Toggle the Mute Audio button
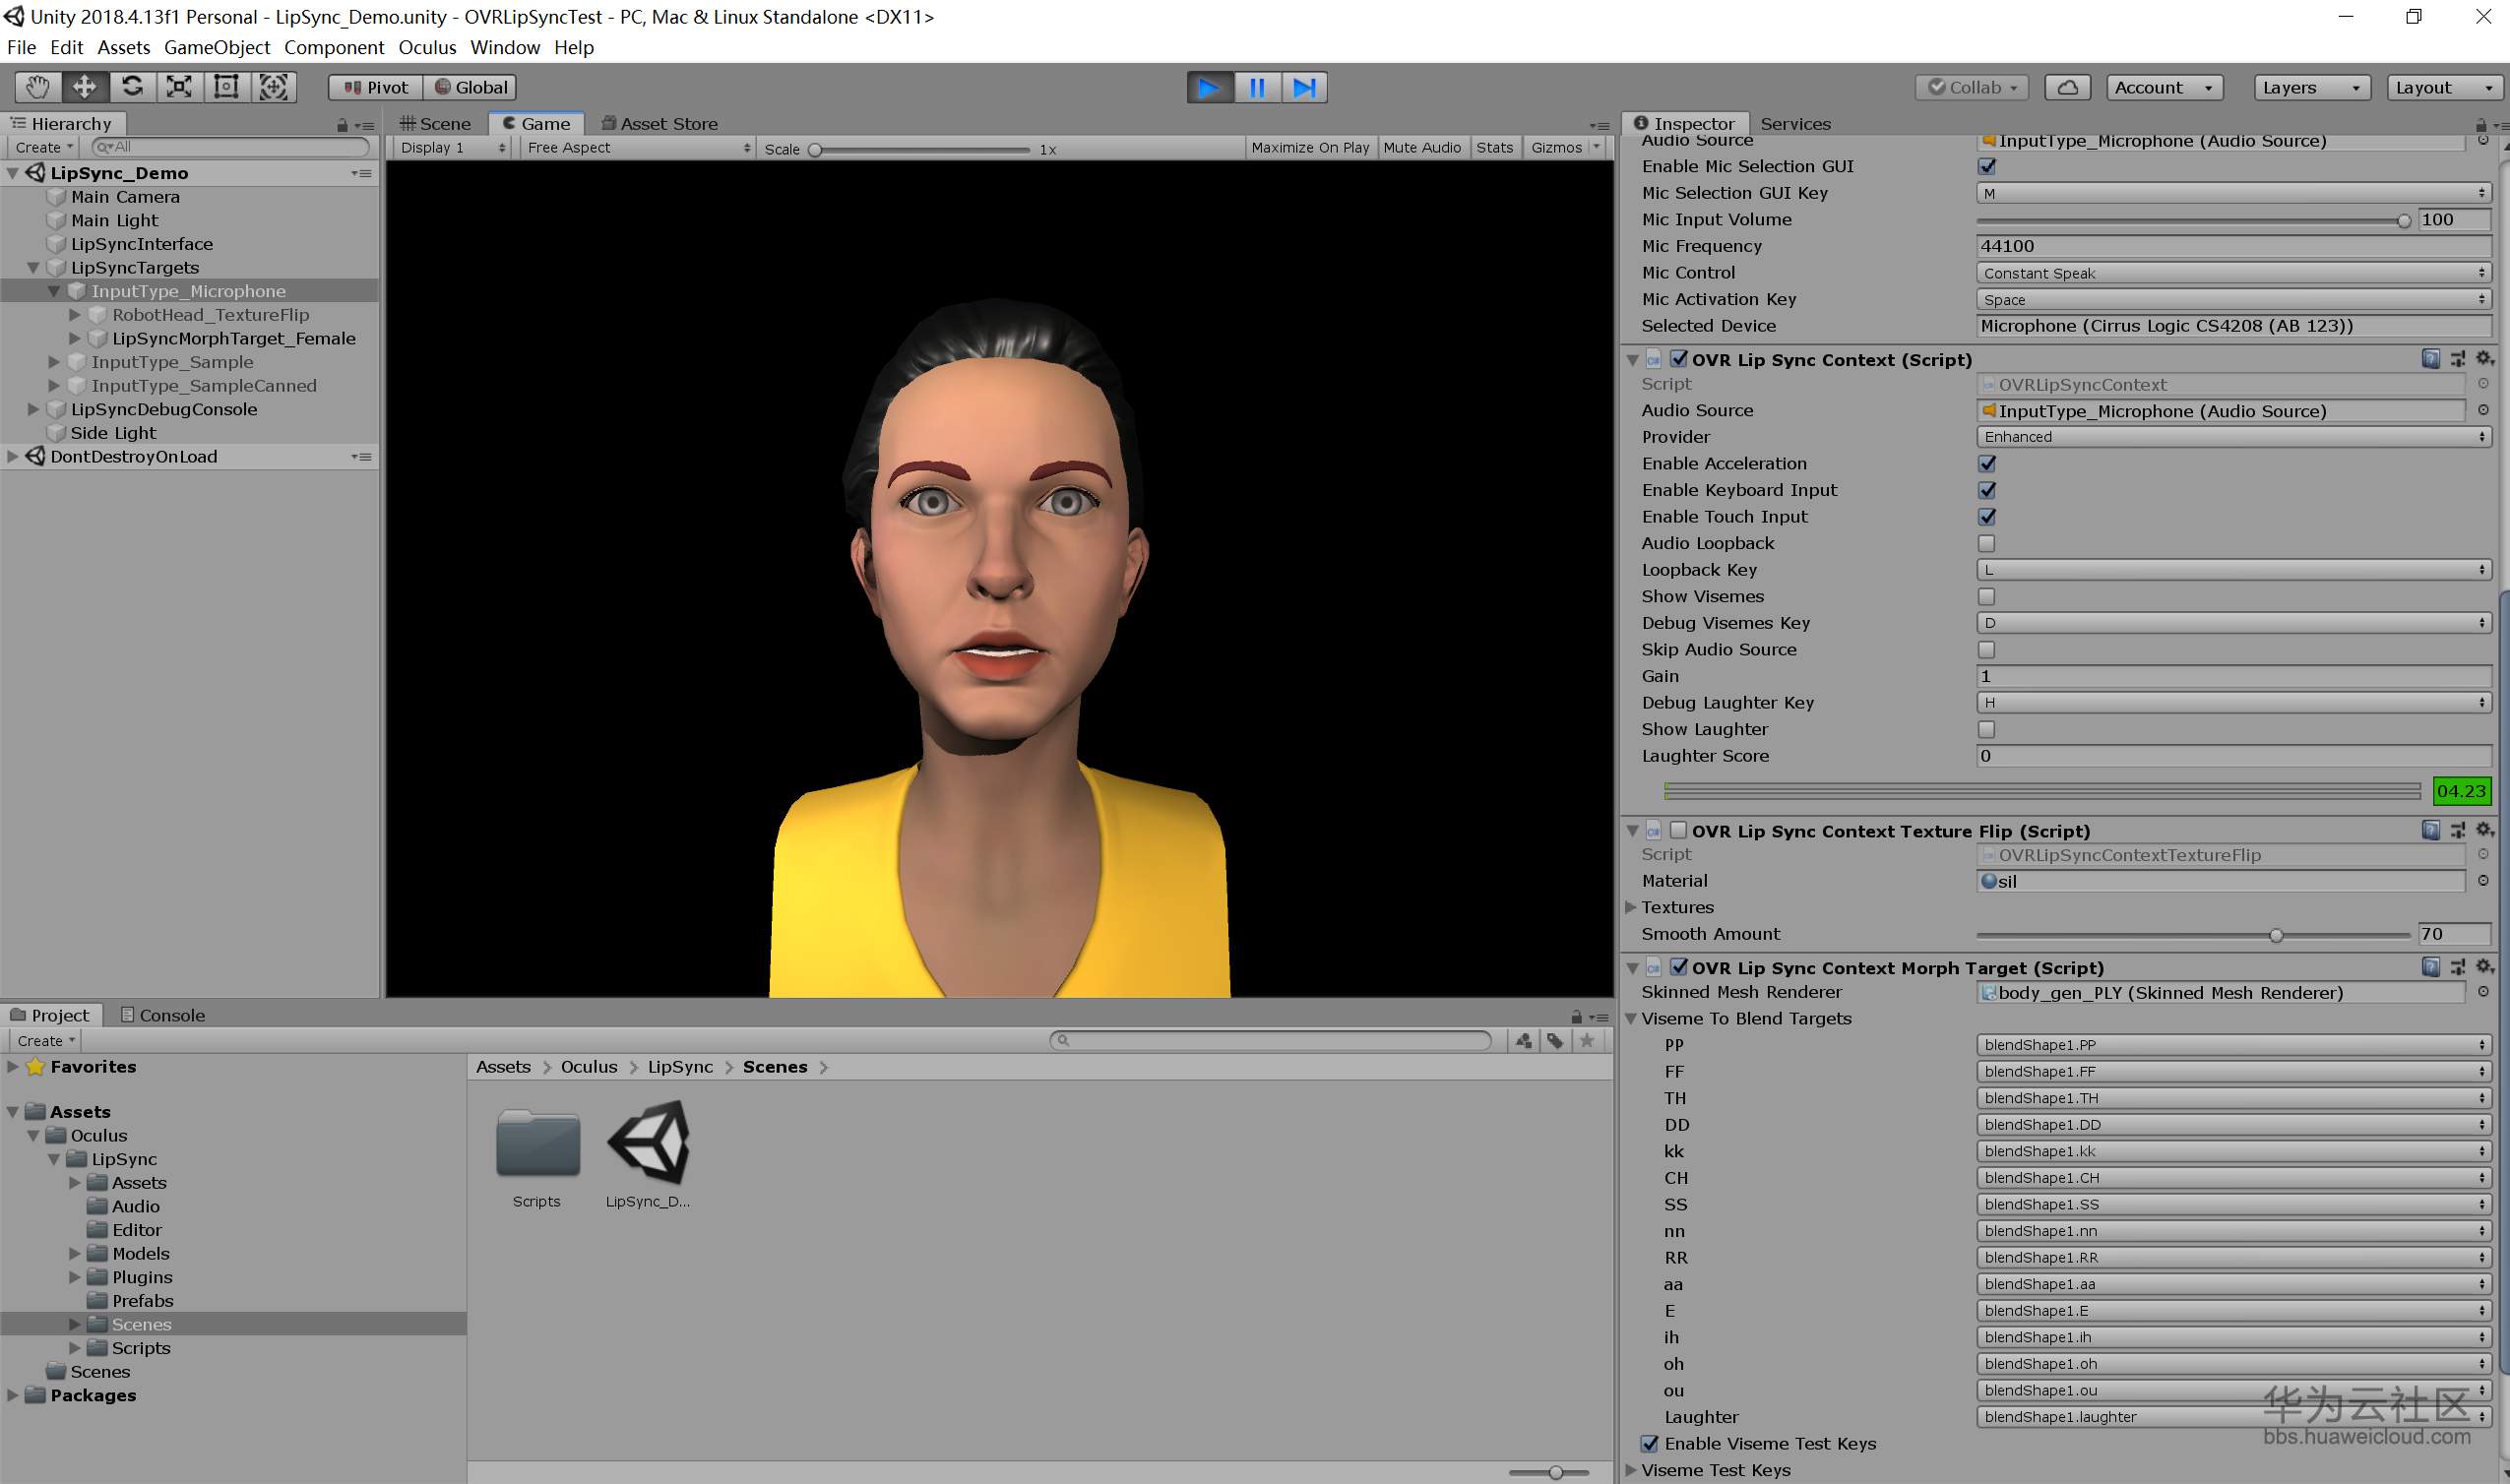2510x1484 pixels. (x=1421, y=148)
